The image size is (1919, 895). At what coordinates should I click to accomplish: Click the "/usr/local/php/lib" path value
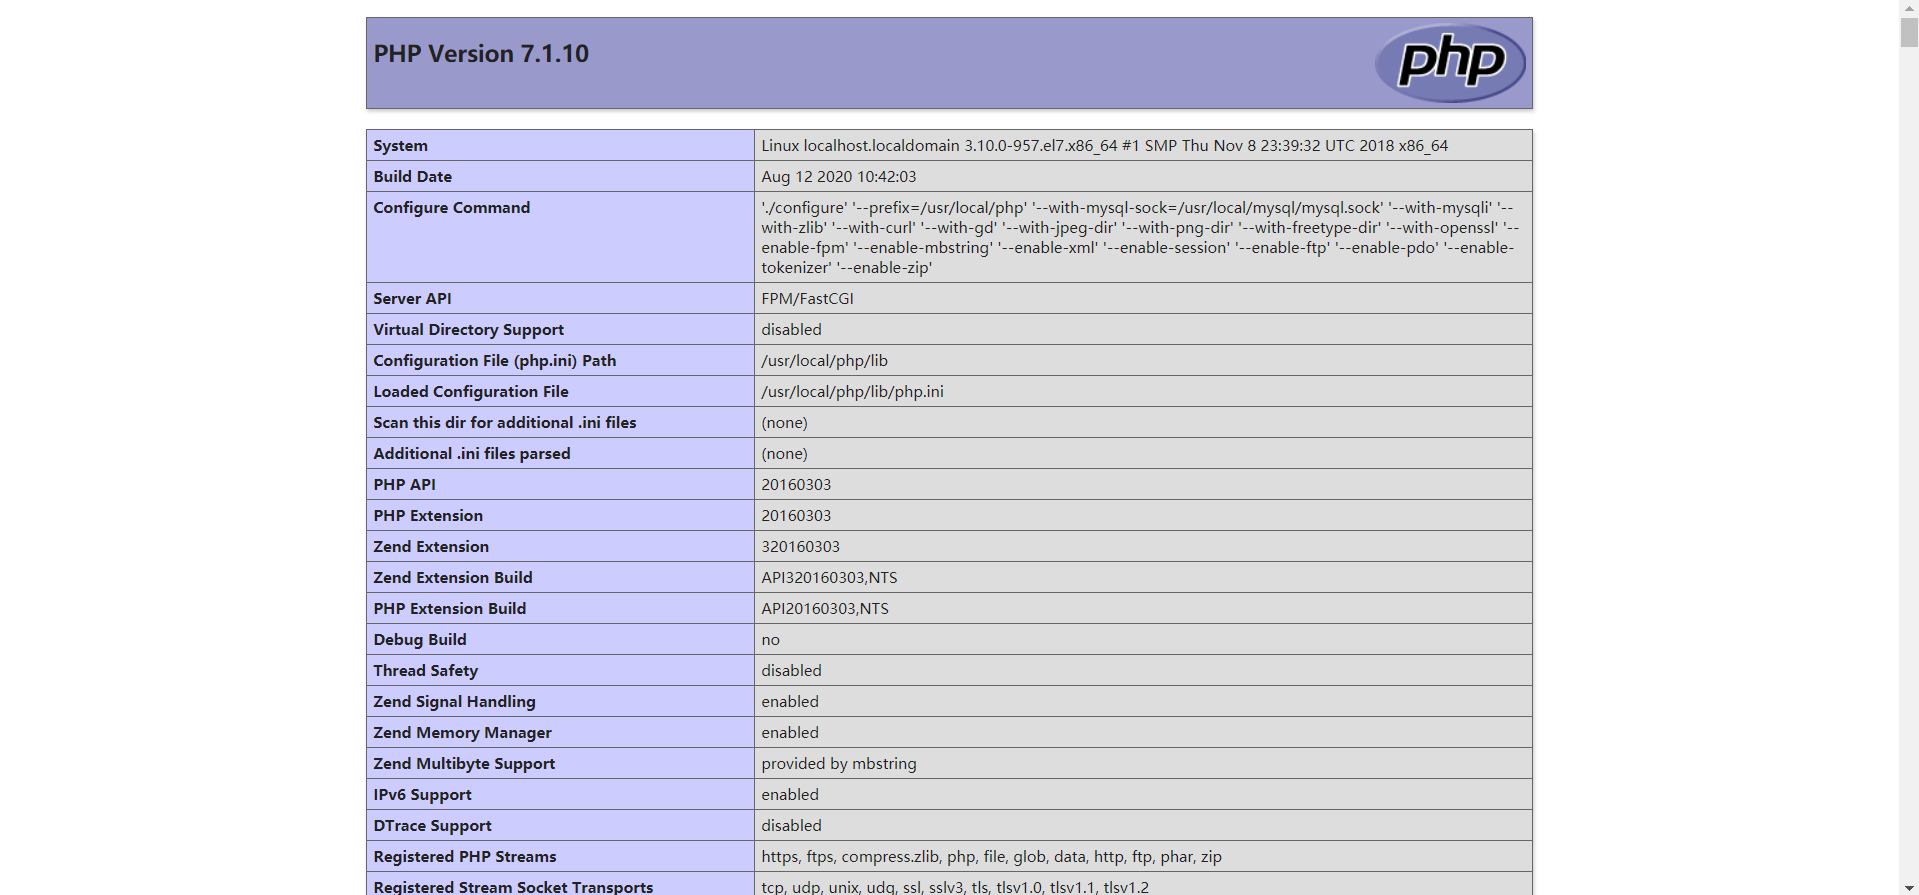824,361
